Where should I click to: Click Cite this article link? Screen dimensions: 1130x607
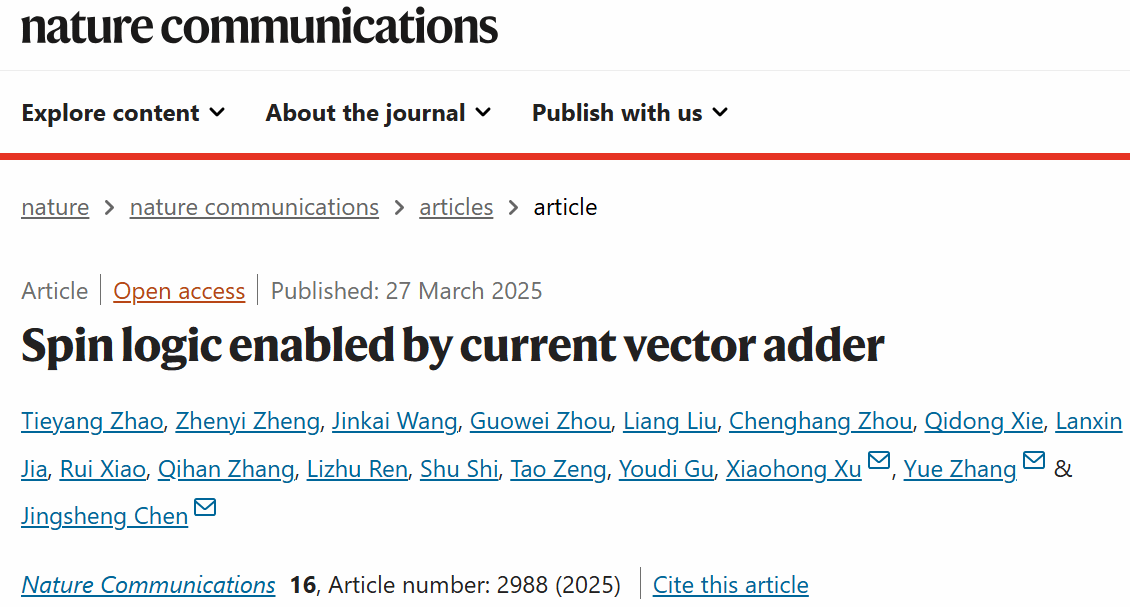coord(730,585)
